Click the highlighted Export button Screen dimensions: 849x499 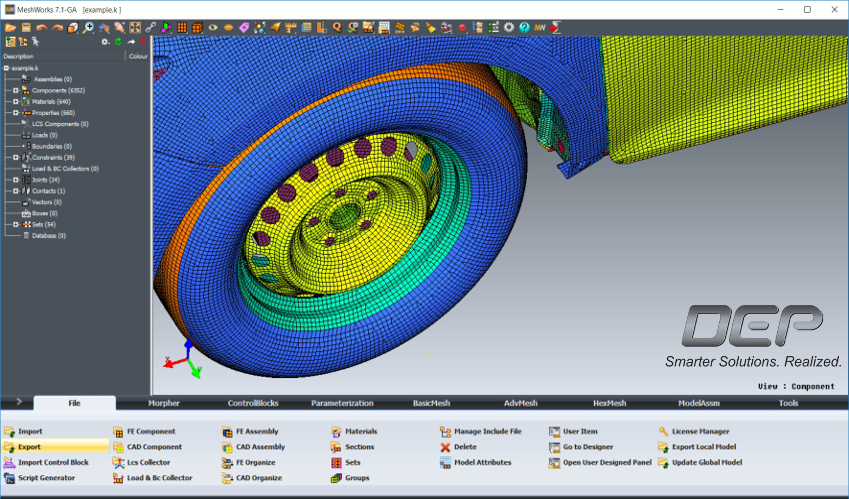[56, 447]
